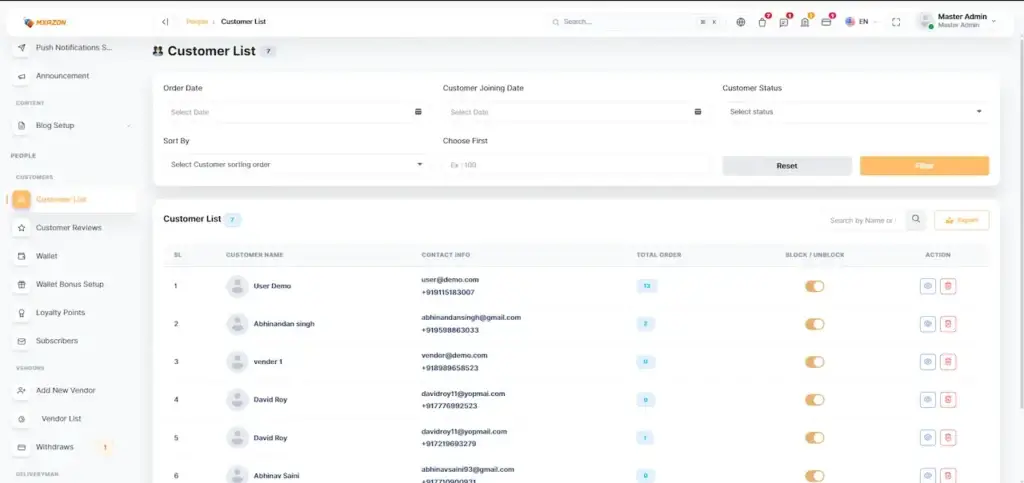Screen dimensions: 1024x483
Task: Delete customer Abhinandan singh
Action: (x=948, y=324)
